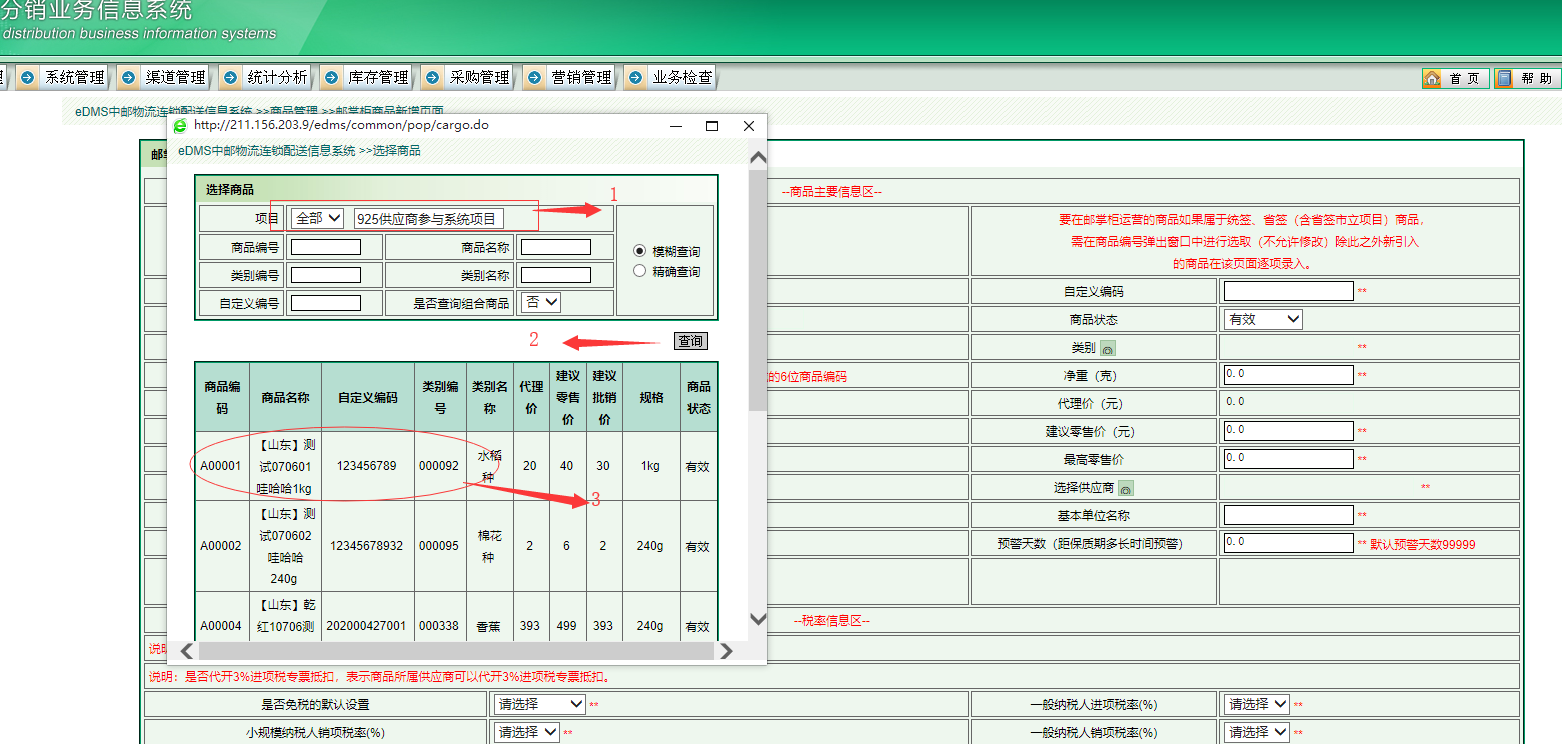Viewport: 1562px width, 744px height.
Task: Click the arrow icon beside 渠道管理
Action: point(129,77)
